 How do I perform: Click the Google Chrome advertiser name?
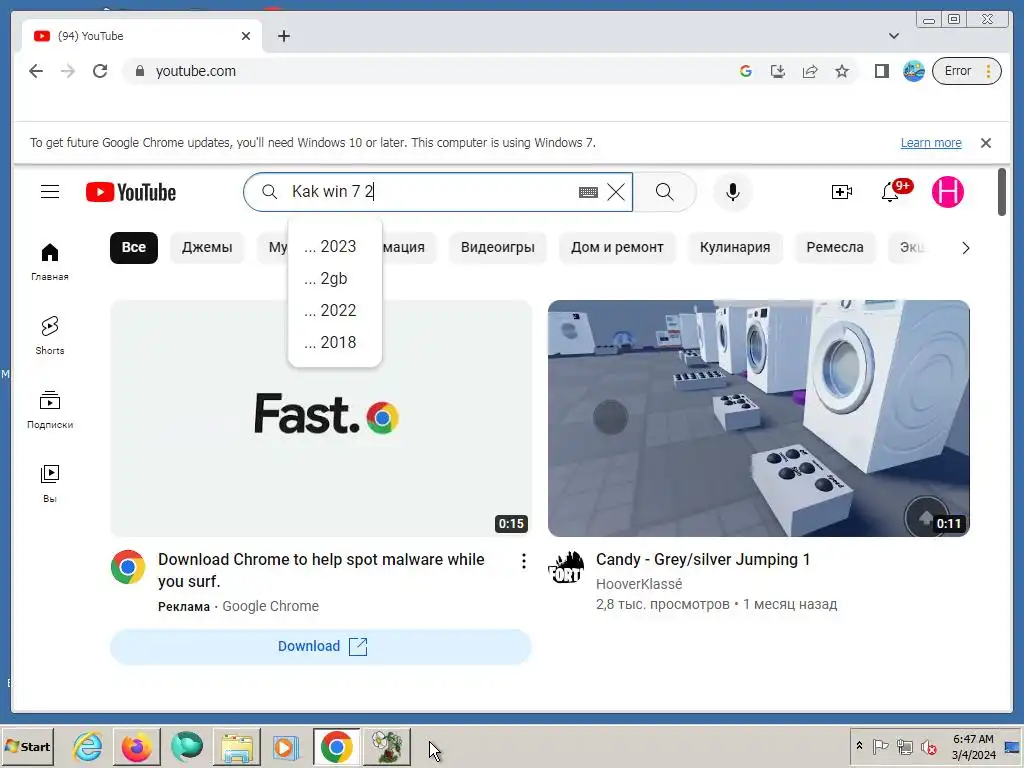coord(270,606)
